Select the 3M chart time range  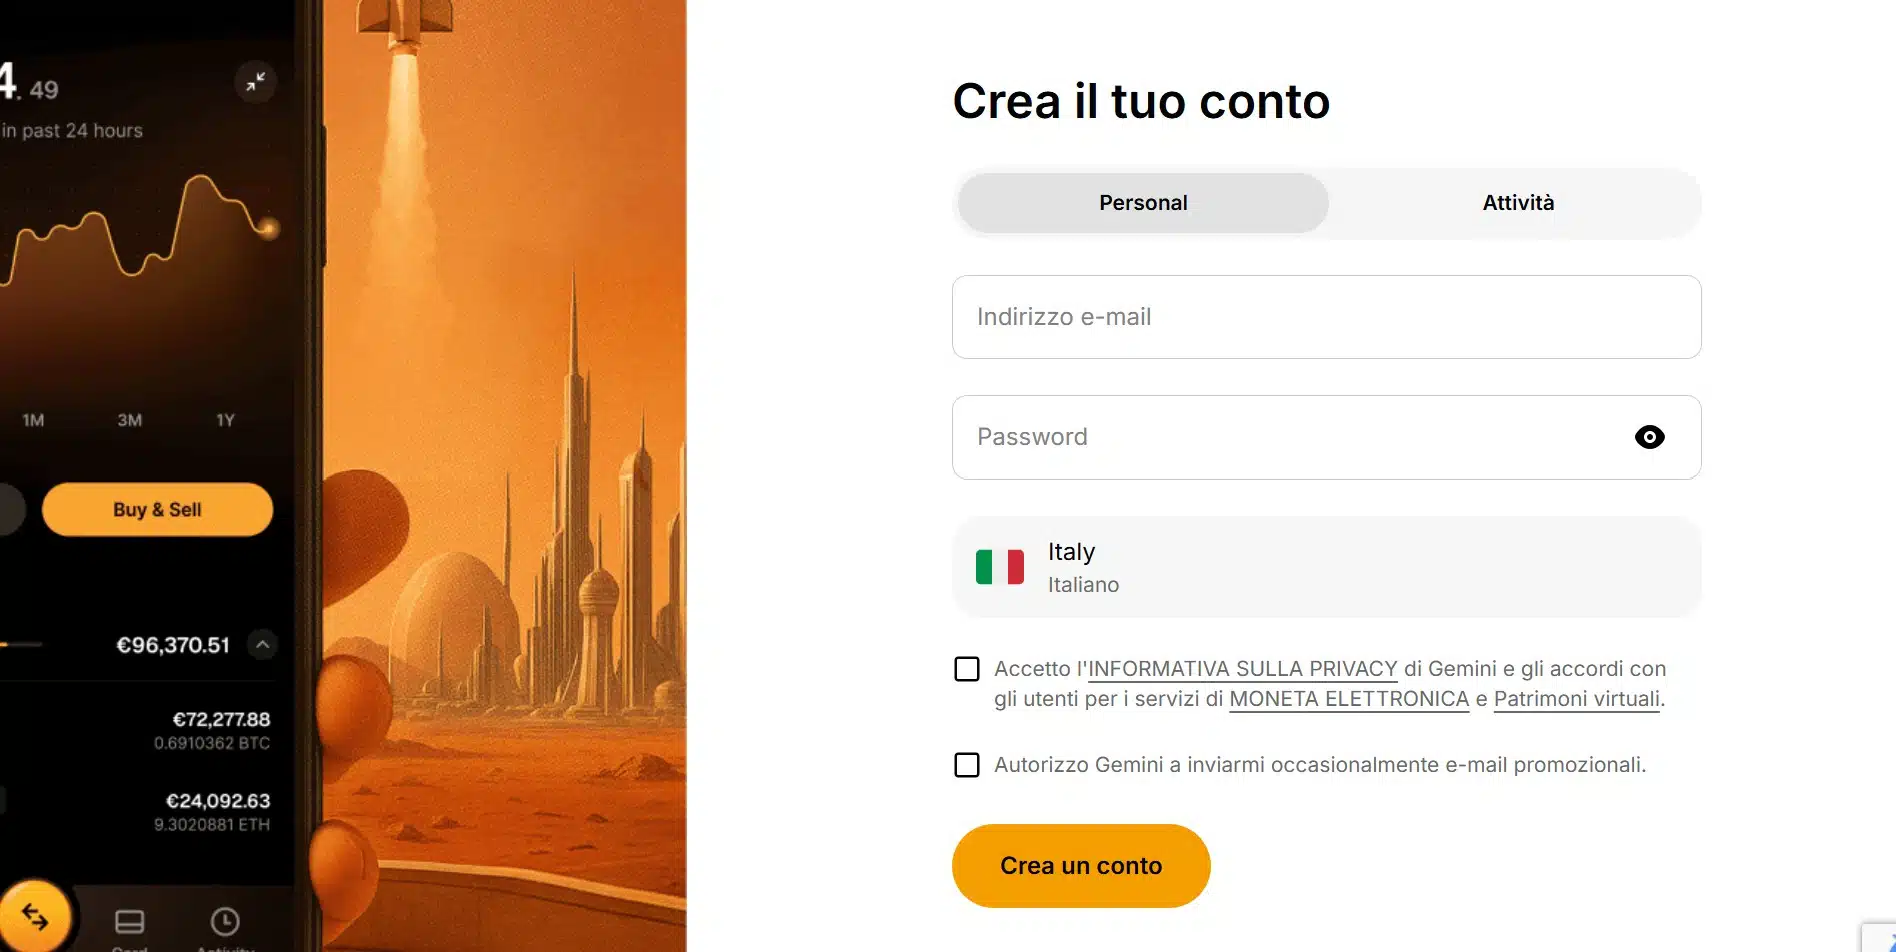pos(129,420)
